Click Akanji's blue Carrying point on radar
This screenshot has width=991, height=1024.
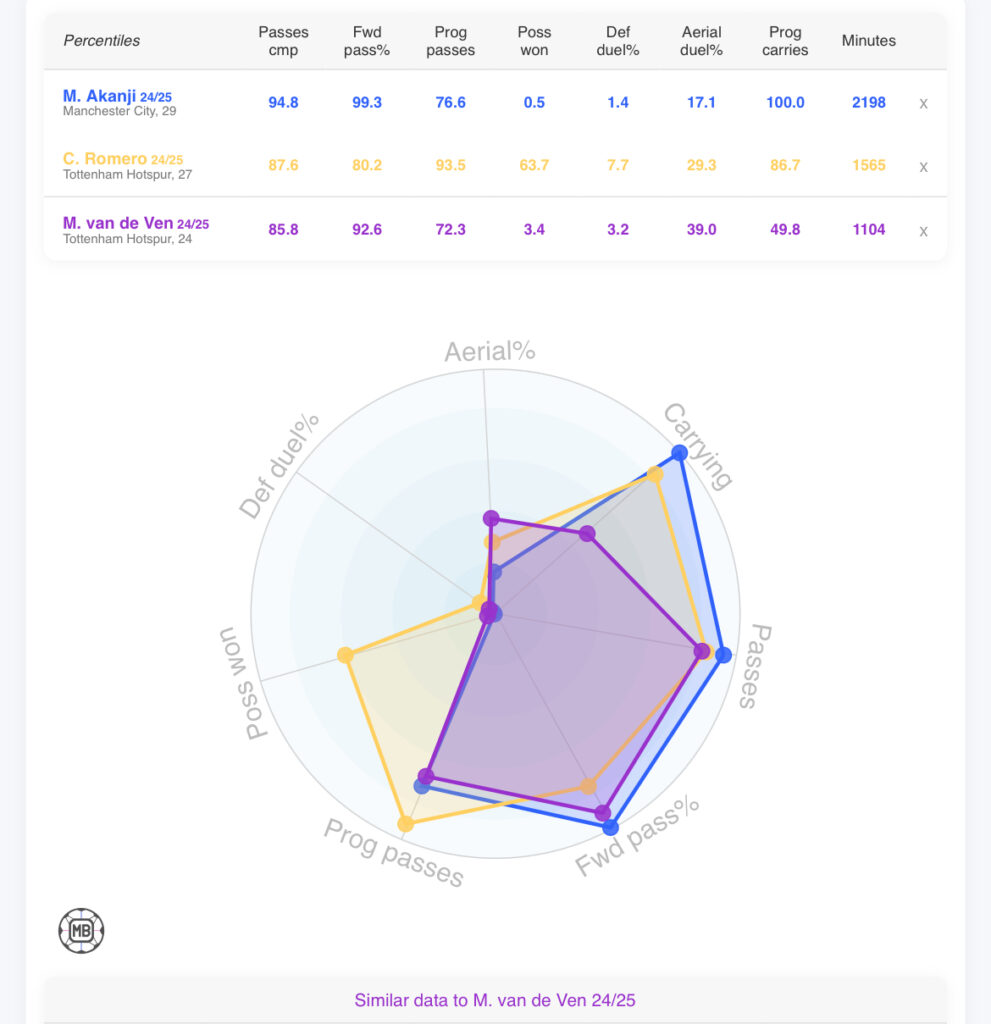679,453
